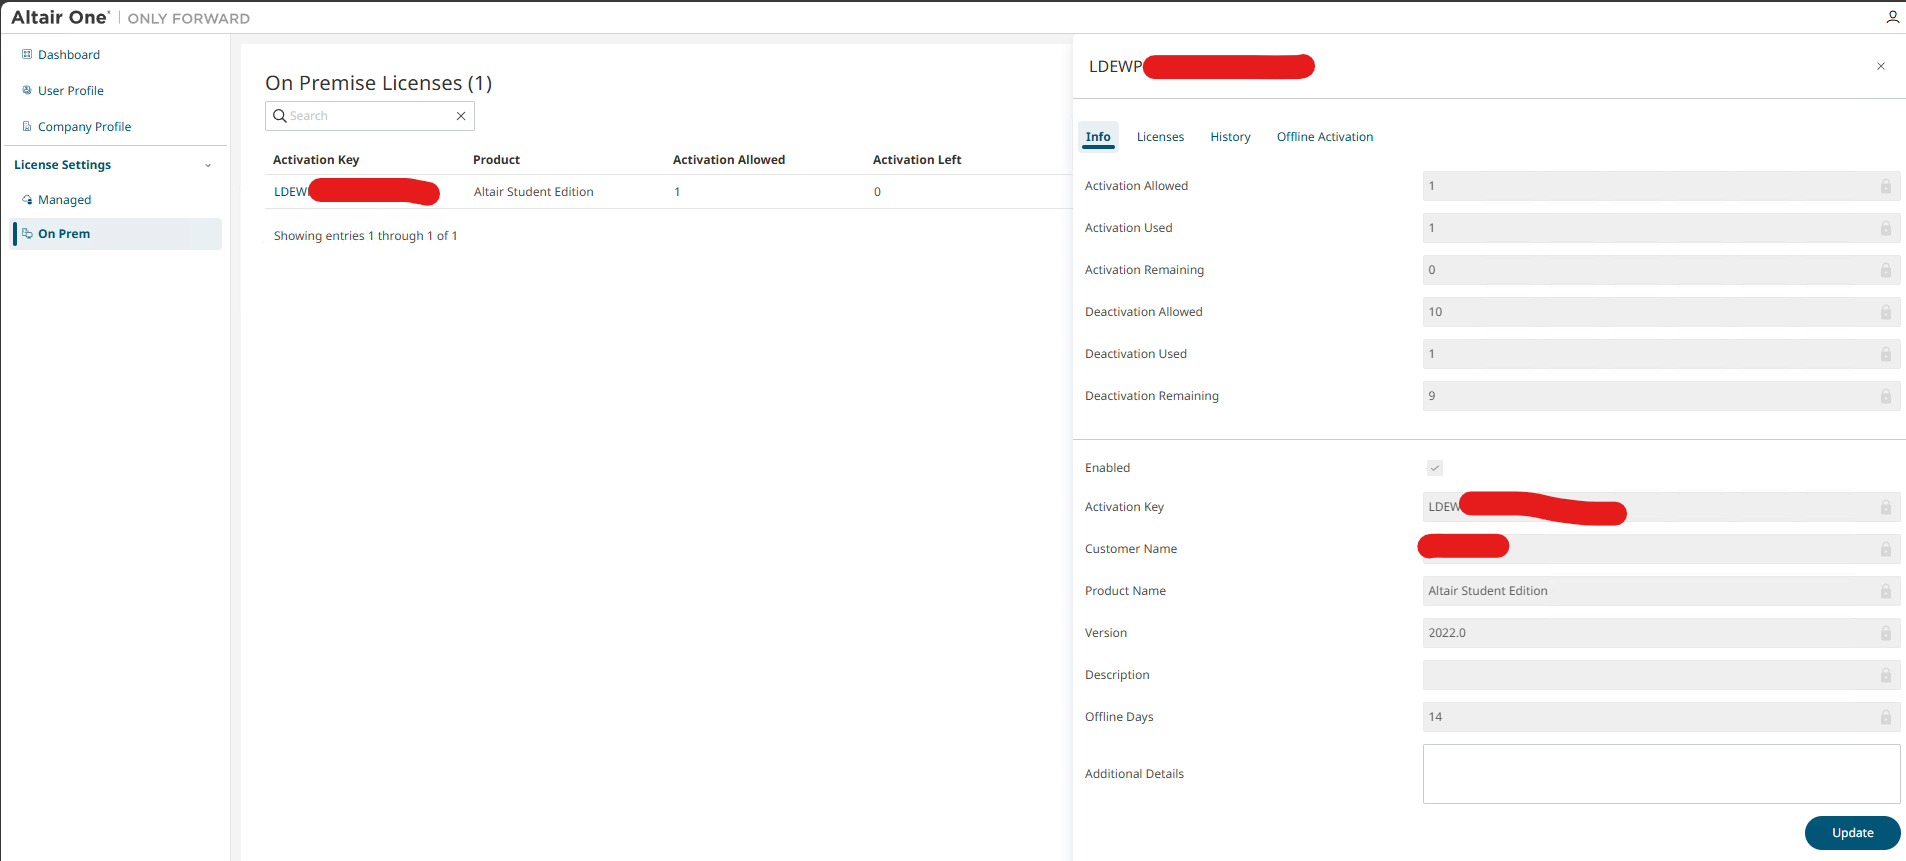The width and height of the screenshot is (1906, 861).
Task: Click the lock icon on Description field
Action: point(1886,675)
